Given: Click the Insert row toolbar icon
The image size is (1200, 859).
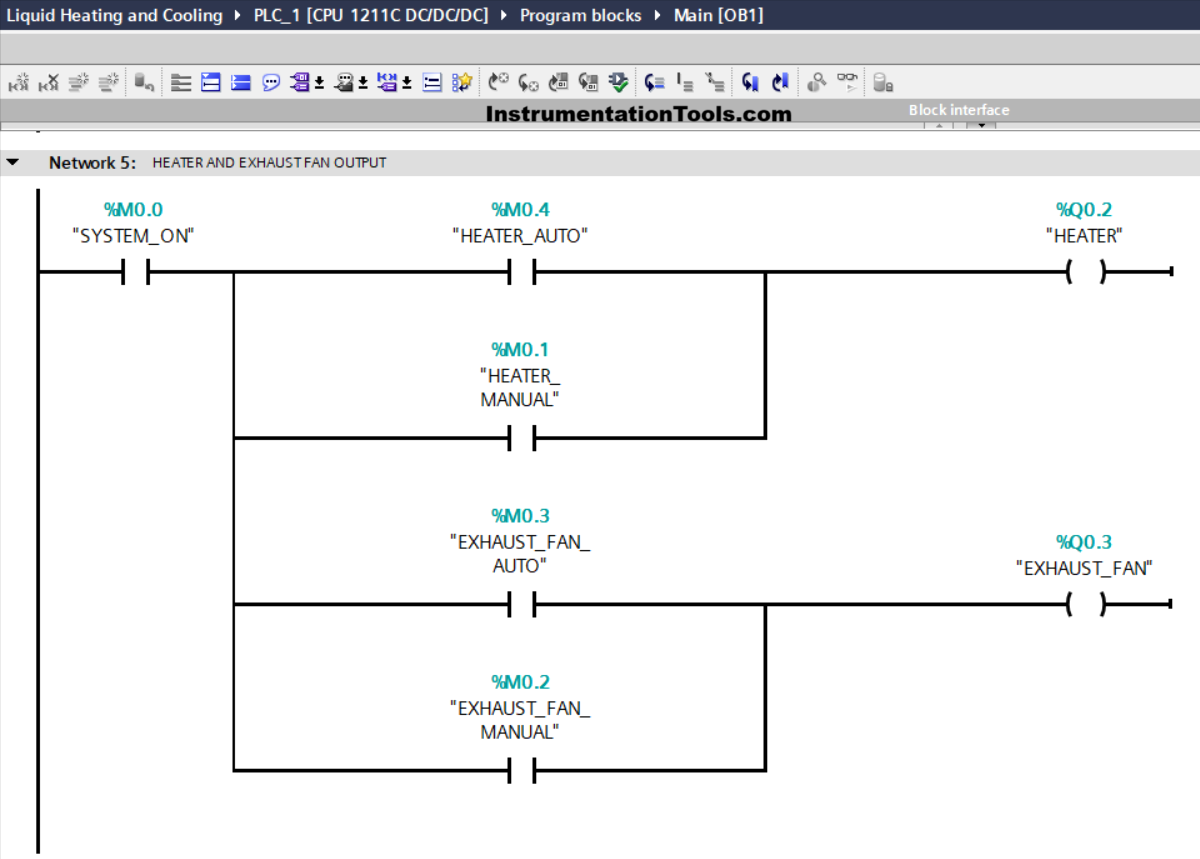Looking at the screenshot, I should click(x=80, y=83).
